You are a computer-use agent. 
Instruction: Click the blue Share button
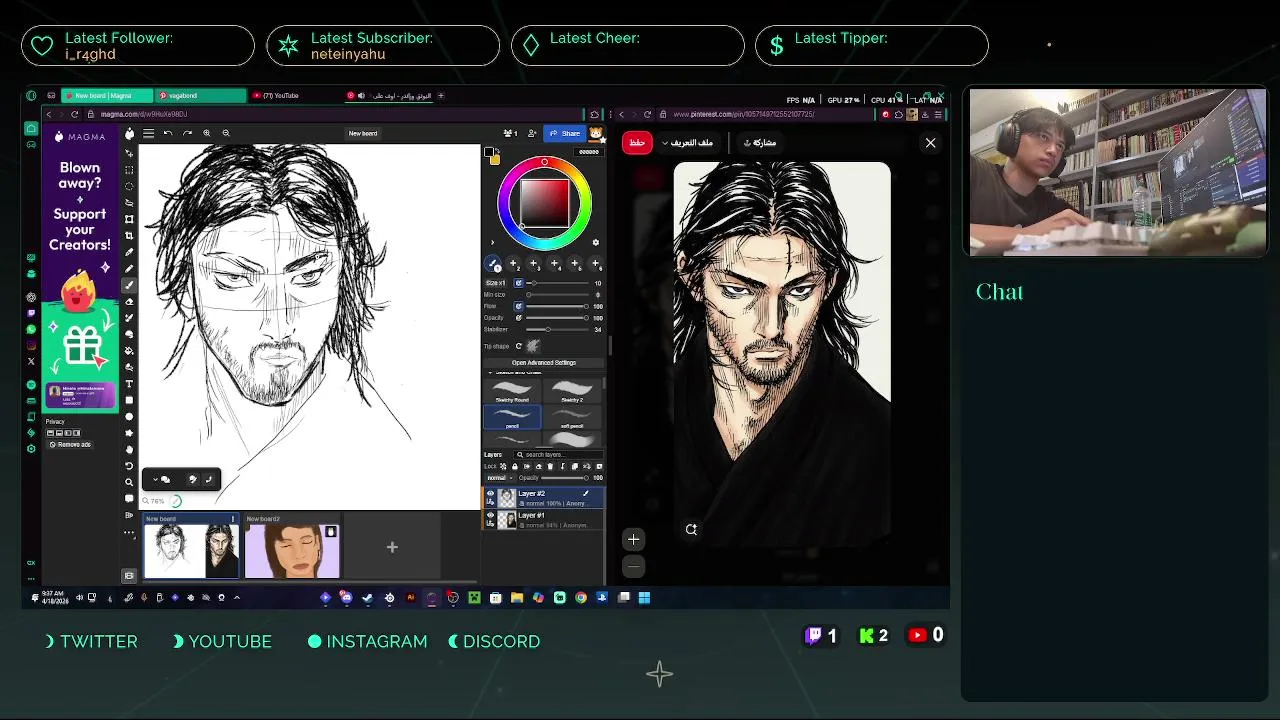(x=565, y=133)
